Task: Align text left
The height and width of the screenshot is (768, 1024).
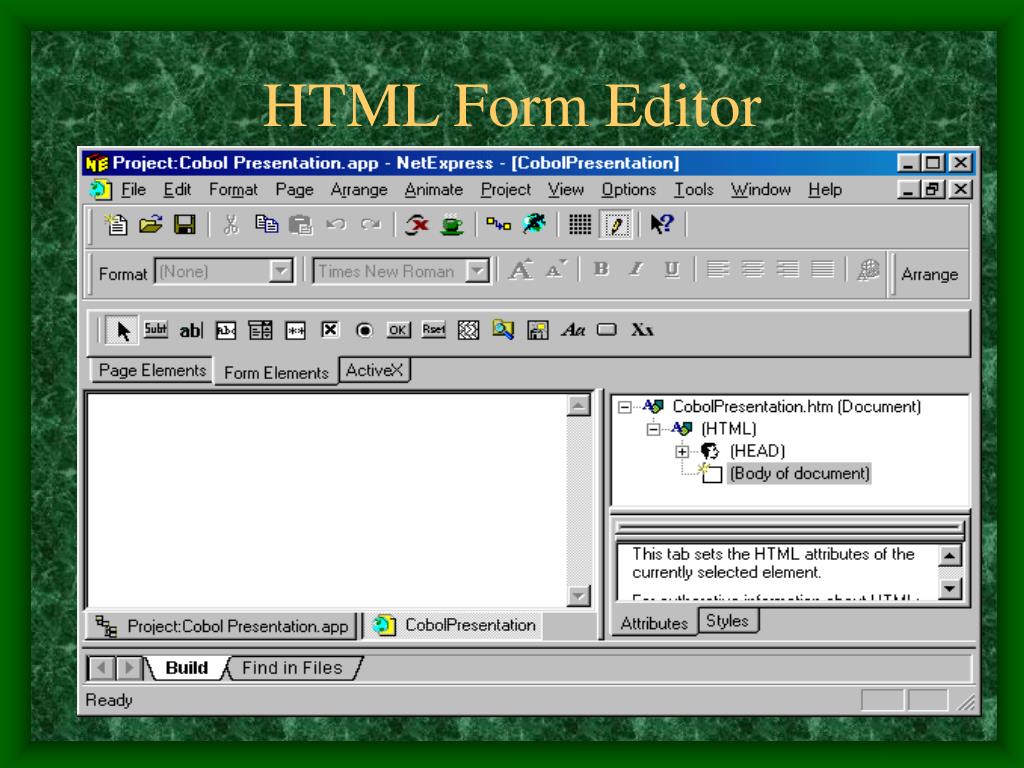Action: [718, 269]
